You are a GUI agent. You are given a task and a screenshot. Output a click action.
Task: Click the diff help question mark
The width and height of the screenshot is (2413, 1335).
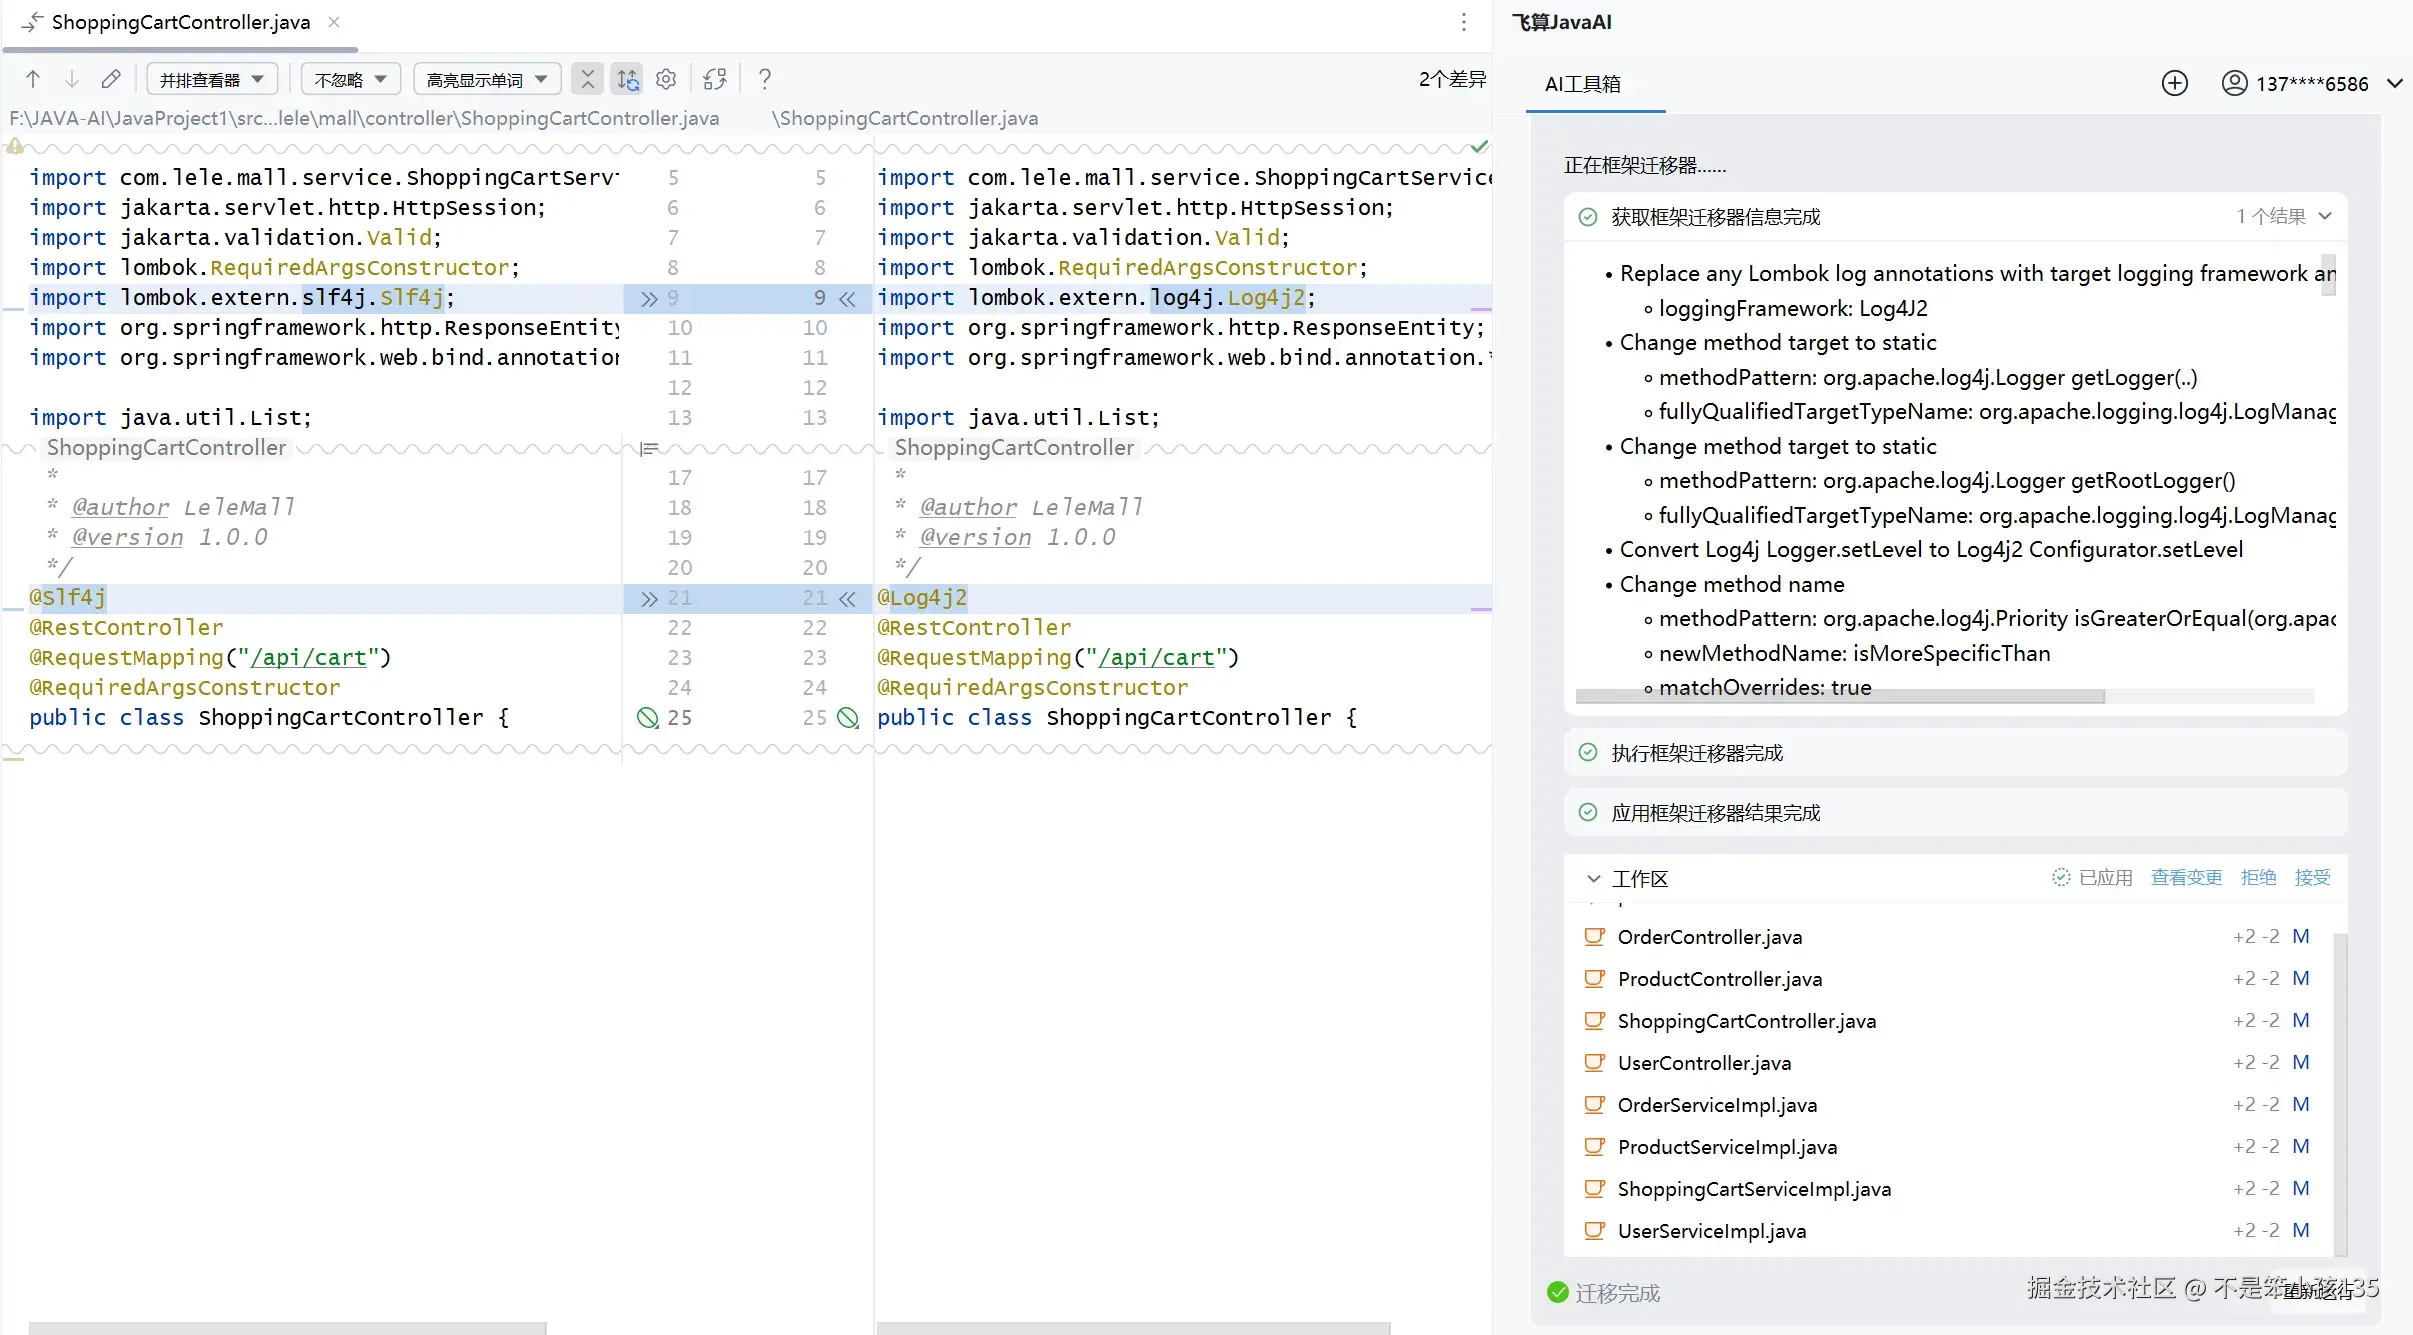[765, 79]
